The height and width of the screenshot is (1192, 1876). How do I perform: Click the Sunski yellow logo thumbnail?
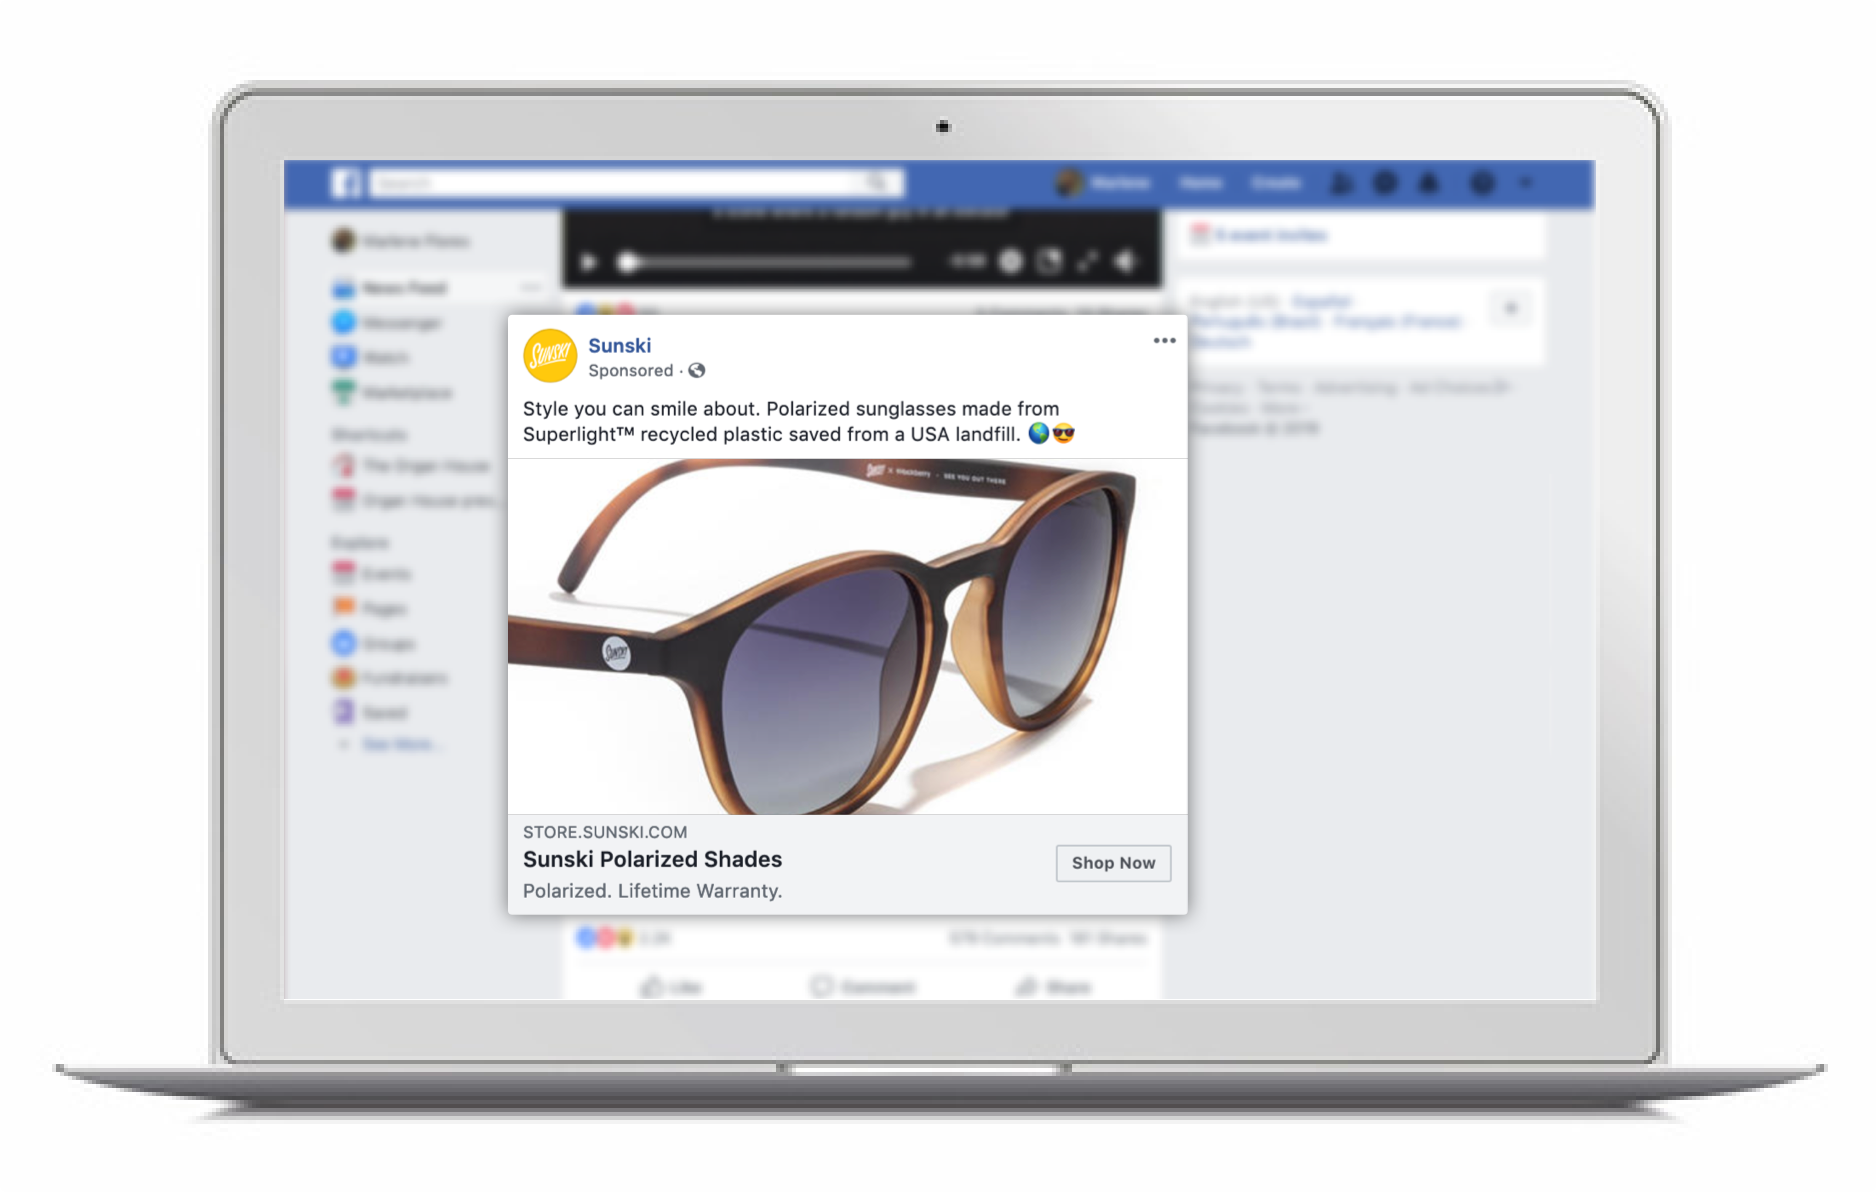pos(550,354)
